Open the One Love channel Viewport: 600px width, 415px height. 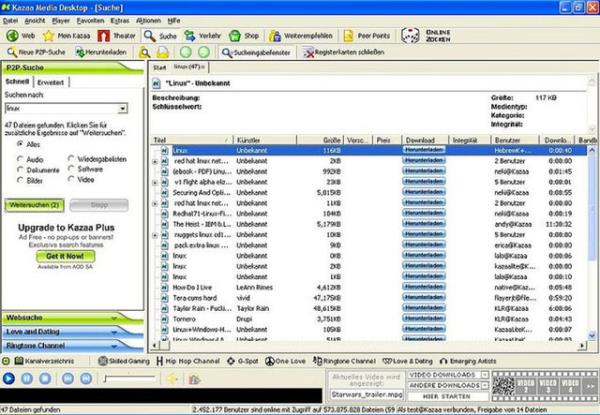(x=285, y=361)
